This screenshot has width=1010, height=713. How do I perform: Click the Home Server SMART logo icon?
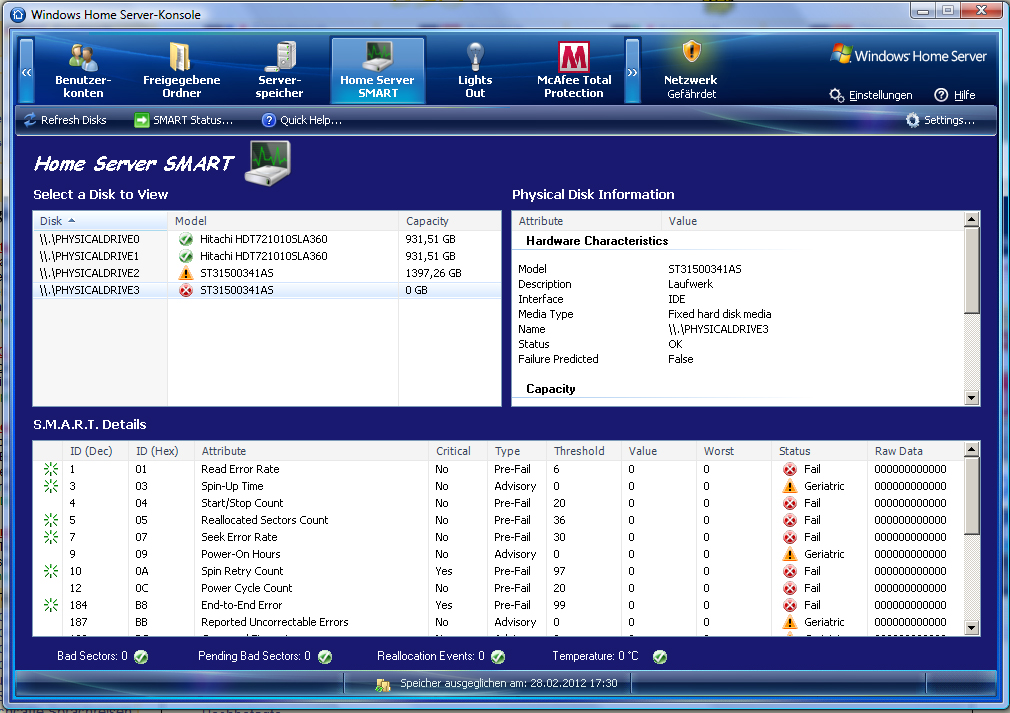point(267,163)
